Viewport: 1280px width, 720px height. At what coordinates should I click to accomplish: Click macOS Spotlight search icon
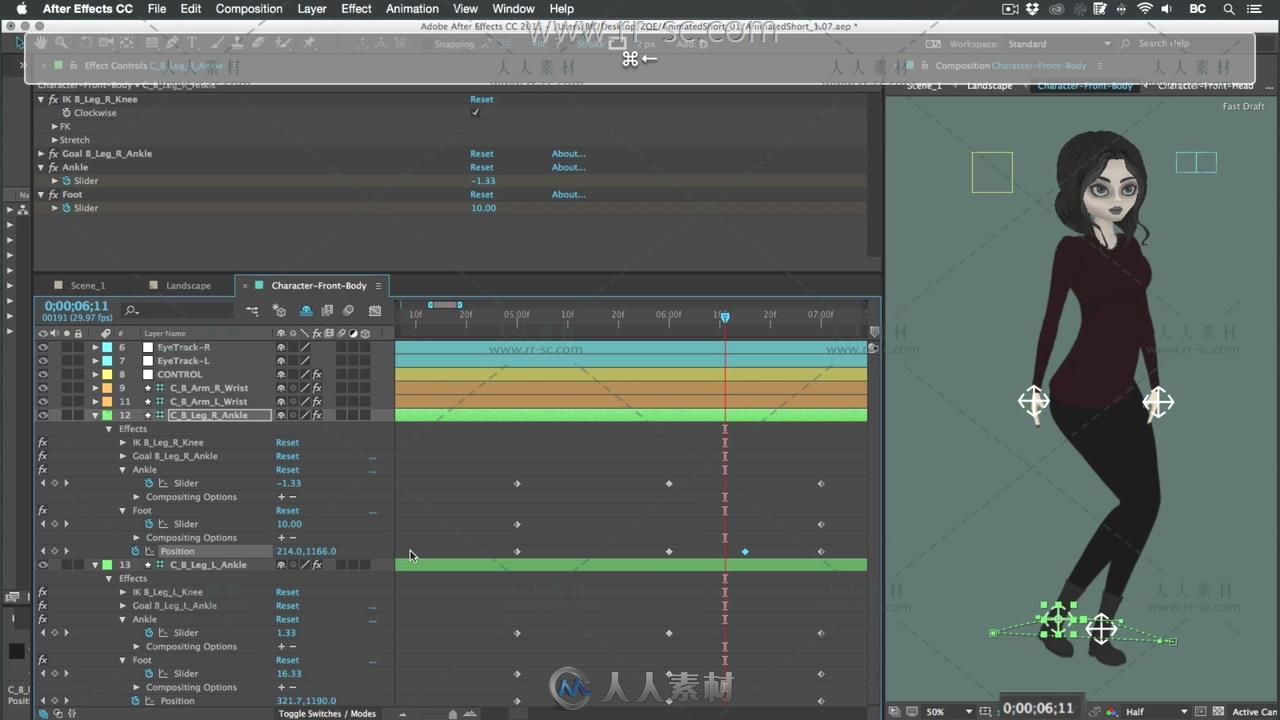coord(1228,9)
